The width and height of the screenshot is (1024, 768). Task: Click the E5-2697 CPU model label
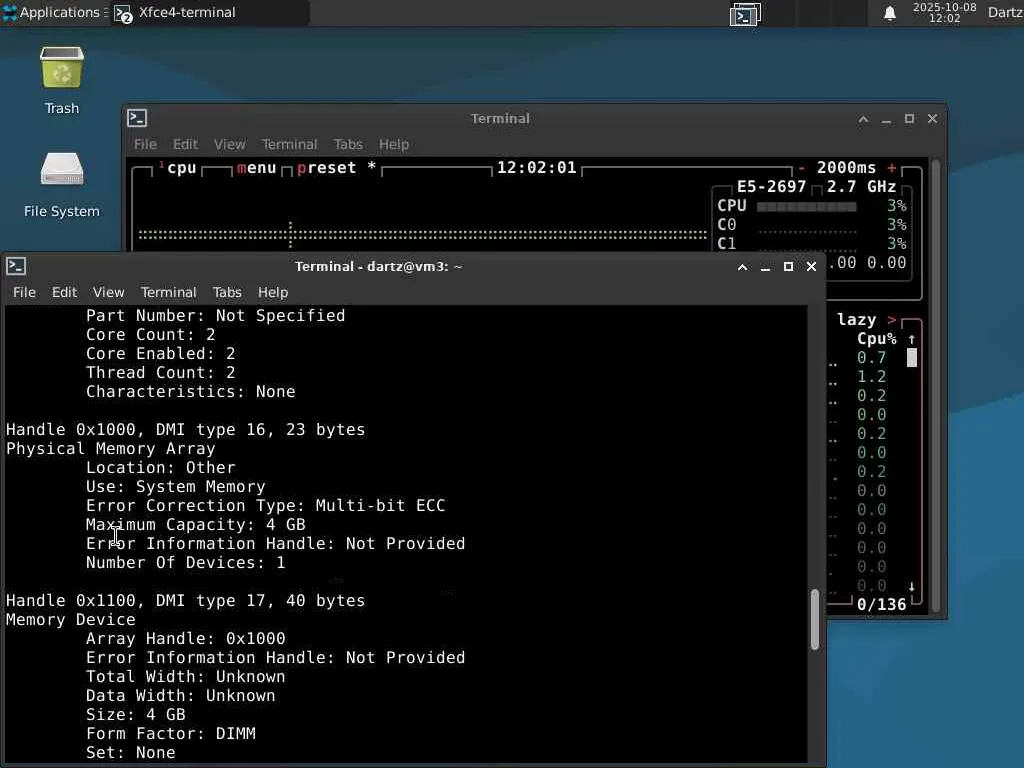[771, 187]
